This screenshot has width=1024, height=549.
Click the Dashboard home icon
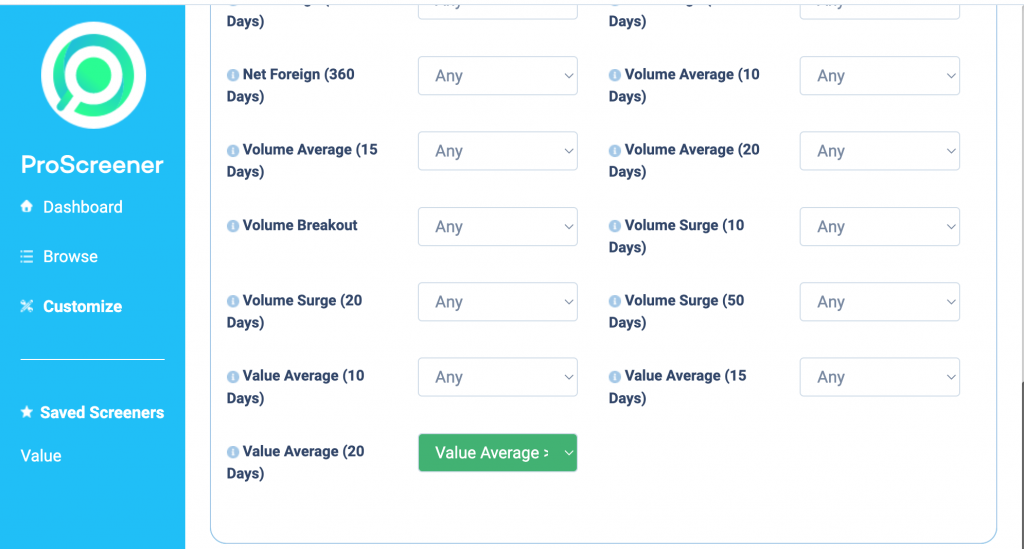[26, 206]
